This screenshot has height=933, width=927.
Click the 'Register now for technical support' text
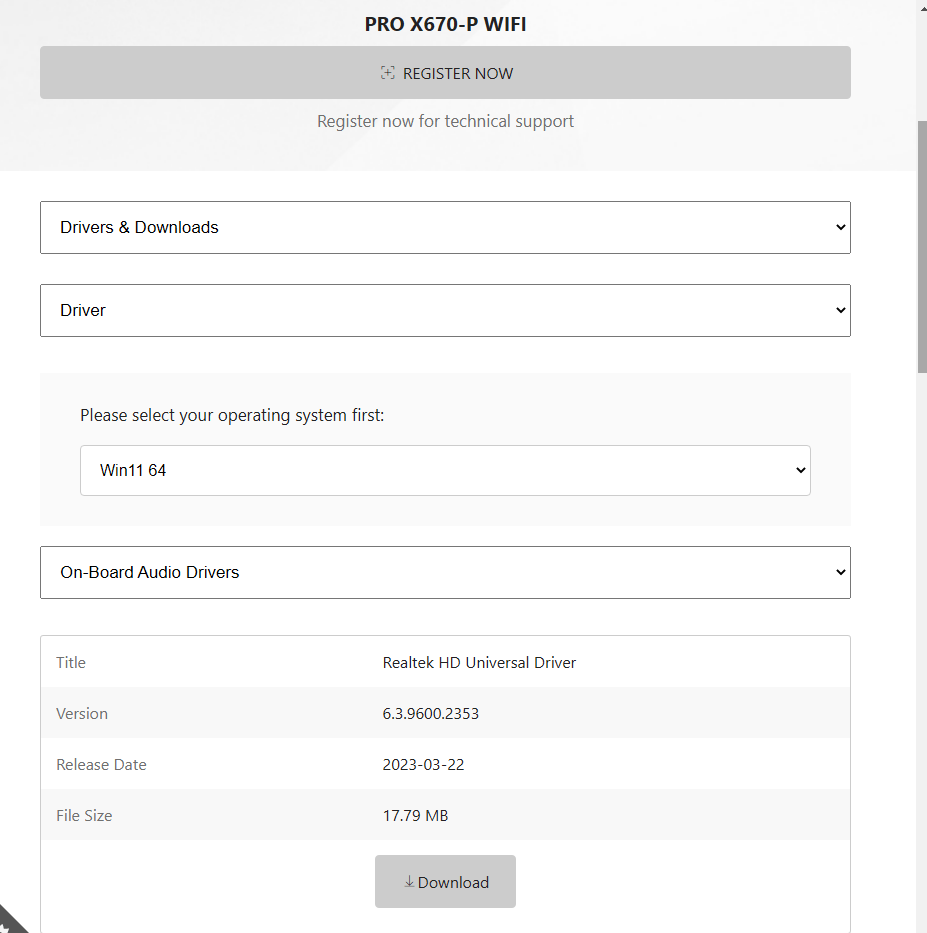click(445, 121)
